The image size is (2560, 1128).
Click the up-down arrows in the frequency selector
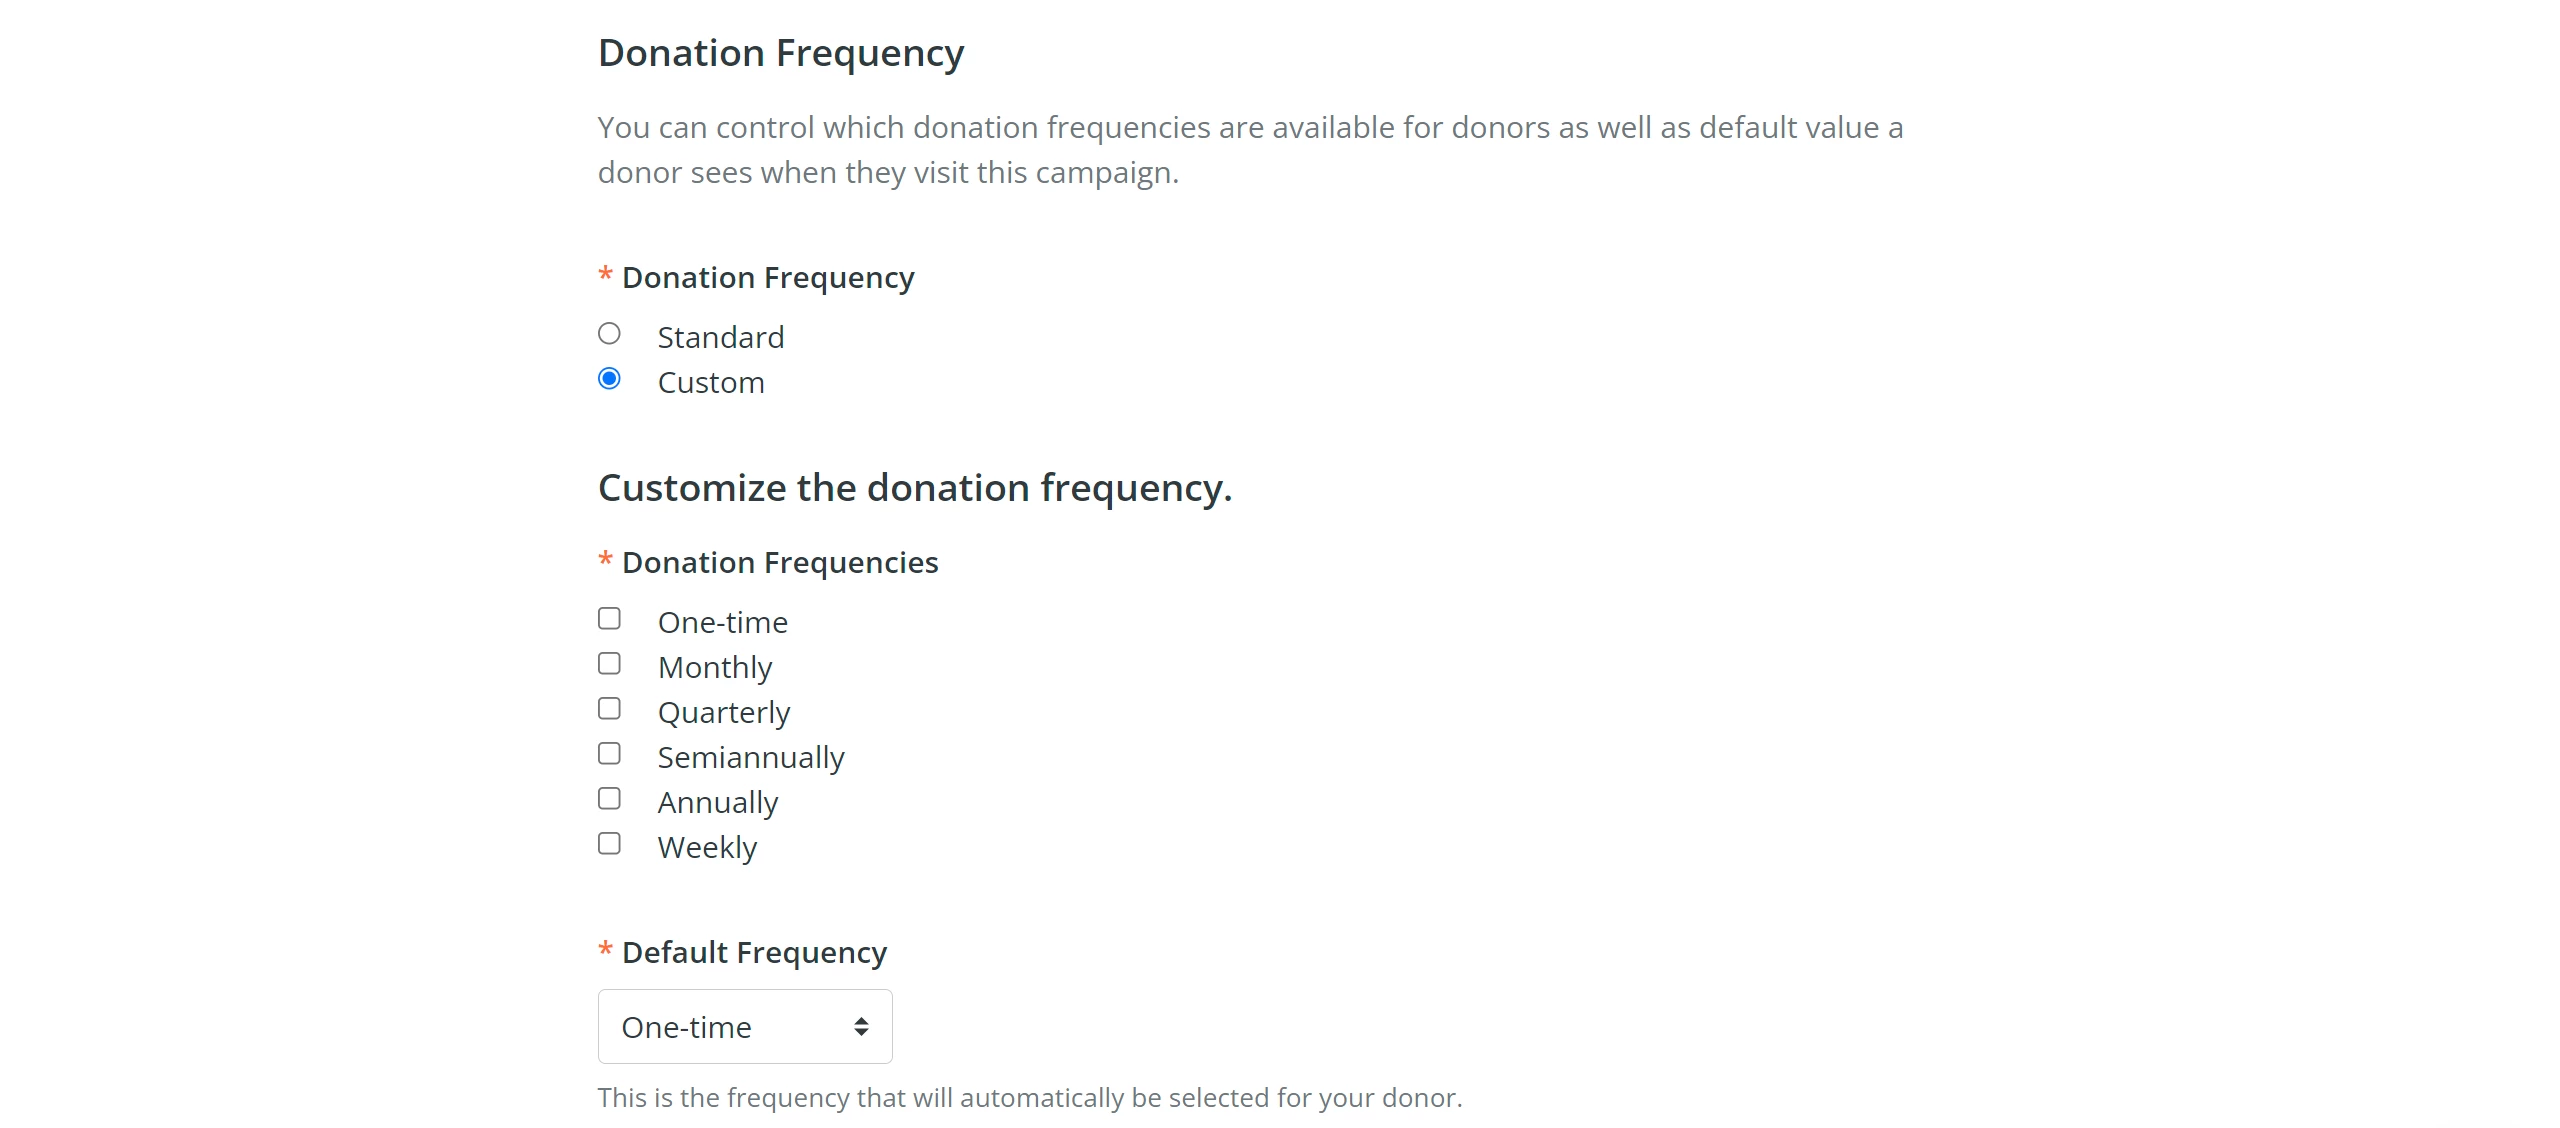pos(860,1026)
